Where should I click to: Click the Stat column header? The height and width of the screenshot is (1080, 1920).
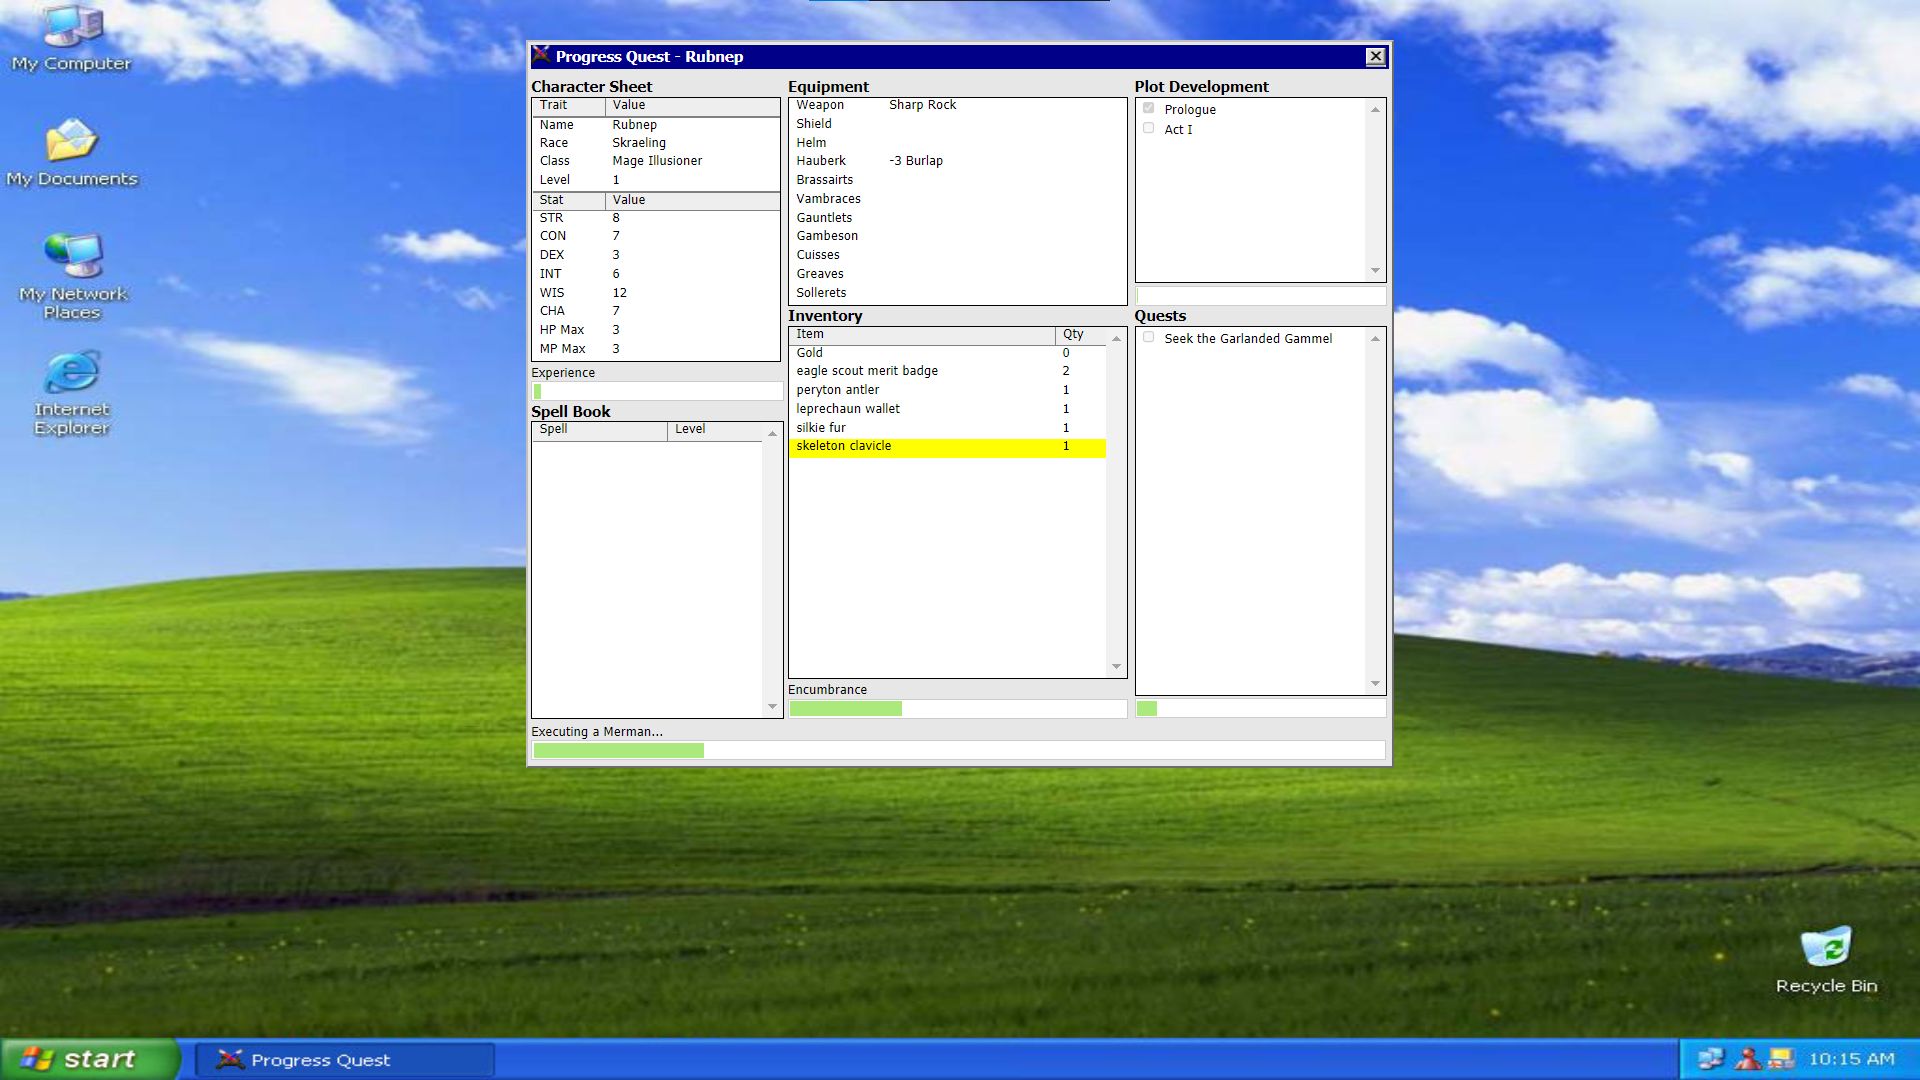click(x=568, y=200)
